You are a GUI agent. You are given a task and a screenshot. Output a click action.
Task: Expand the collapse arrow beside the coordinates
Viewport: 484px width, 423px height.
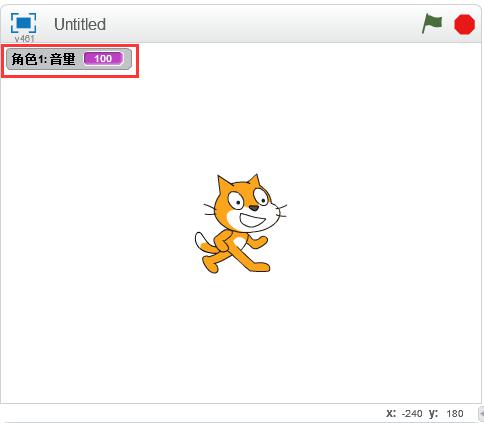coord(481,413)
